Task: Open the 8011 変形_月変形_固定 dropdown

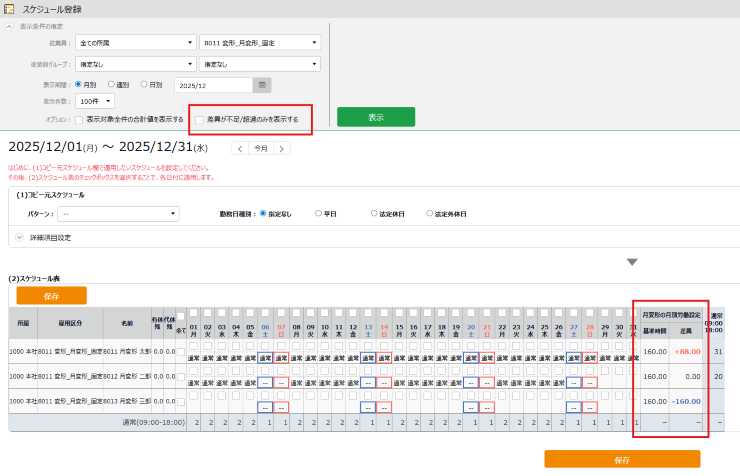Action: [259, 42]
